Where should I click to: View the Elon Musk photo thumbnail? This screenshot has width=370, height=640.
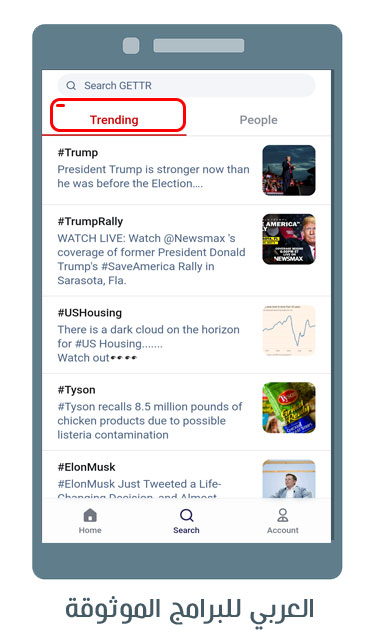pyautogui.click(x=289, y=479)
